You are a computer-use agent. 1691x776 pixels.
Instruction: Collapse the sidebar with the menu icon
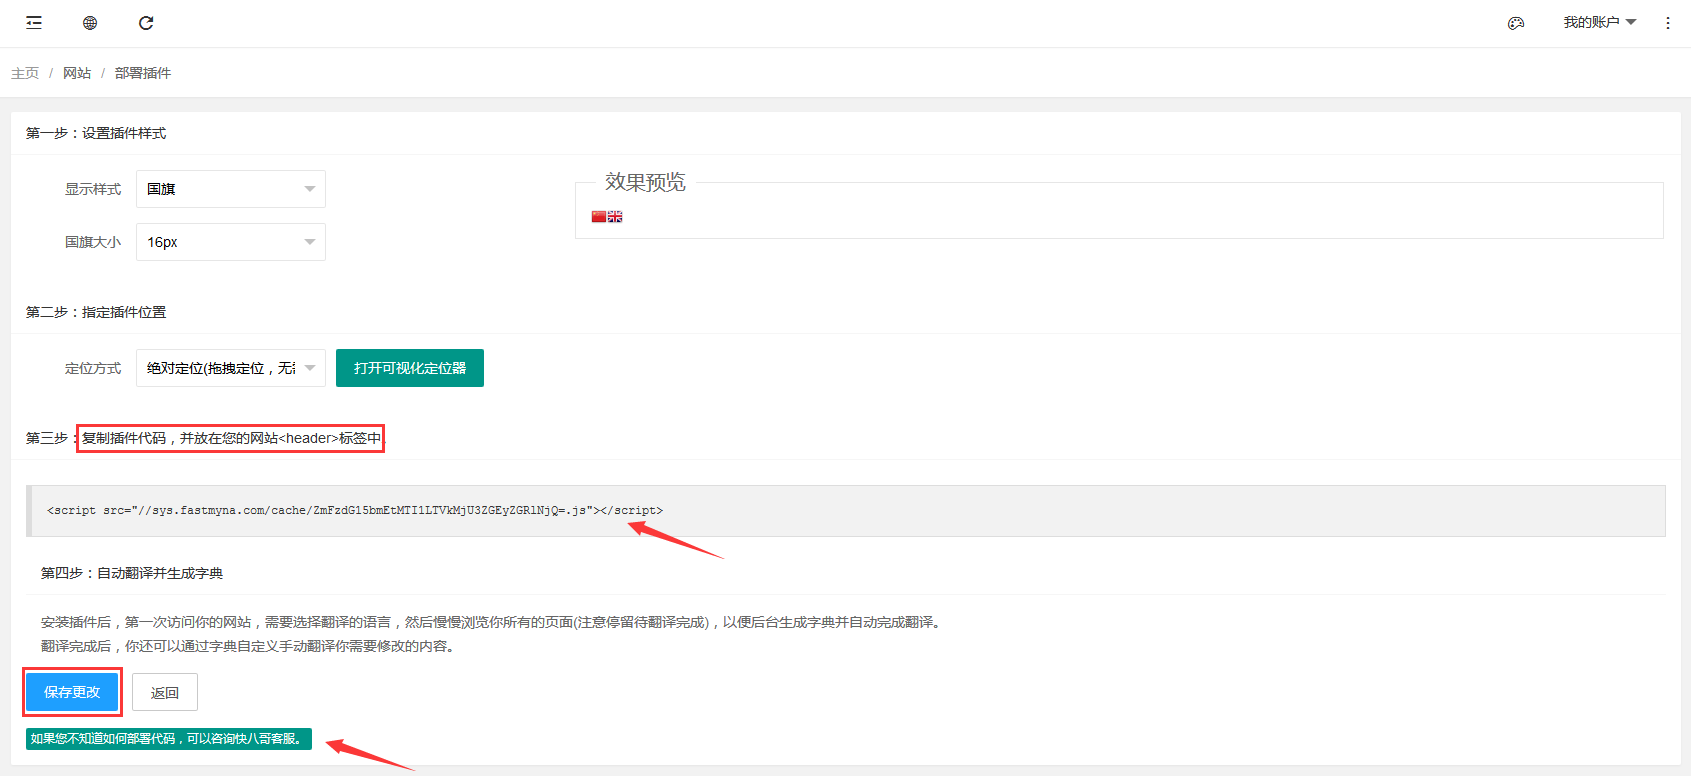click(34, 23)
